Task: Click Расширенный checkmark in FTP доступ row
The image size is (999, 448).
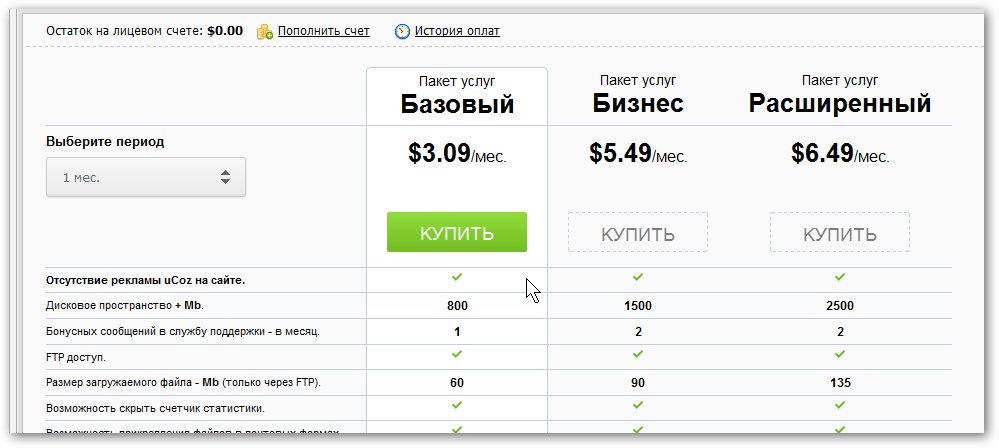Action: click(x=840, y=354)
